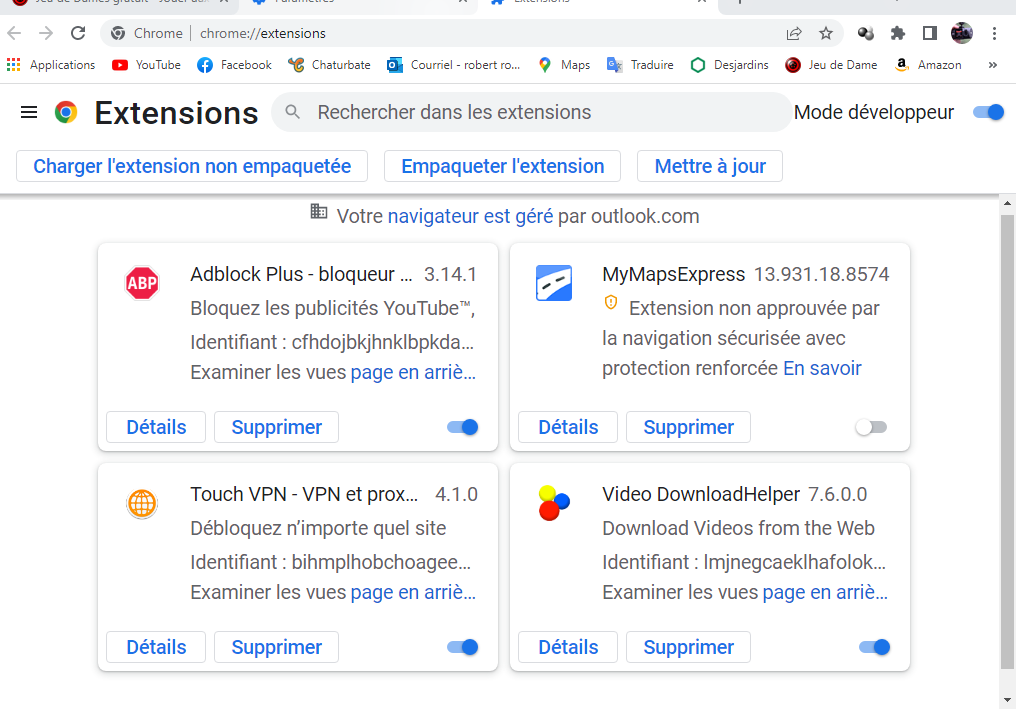The width and height of the screenshot is (1016, 709).
Task: Click the share page icon in address bar
Action: (794, 33)
